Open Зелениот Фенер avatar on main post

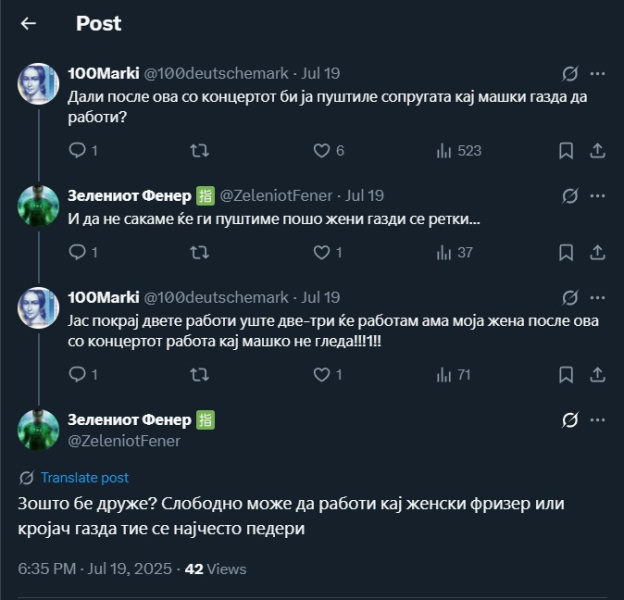pyautogui.click(x=38, y=428)
